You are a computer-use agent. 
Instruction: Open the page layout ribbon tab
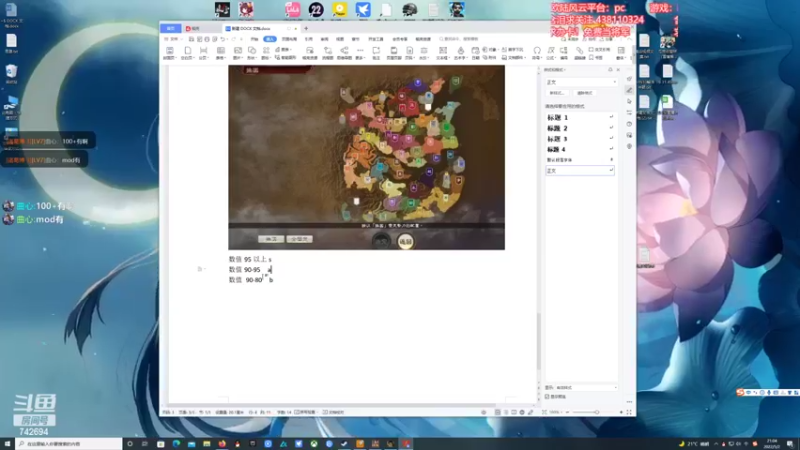click(x=289, y=39)
